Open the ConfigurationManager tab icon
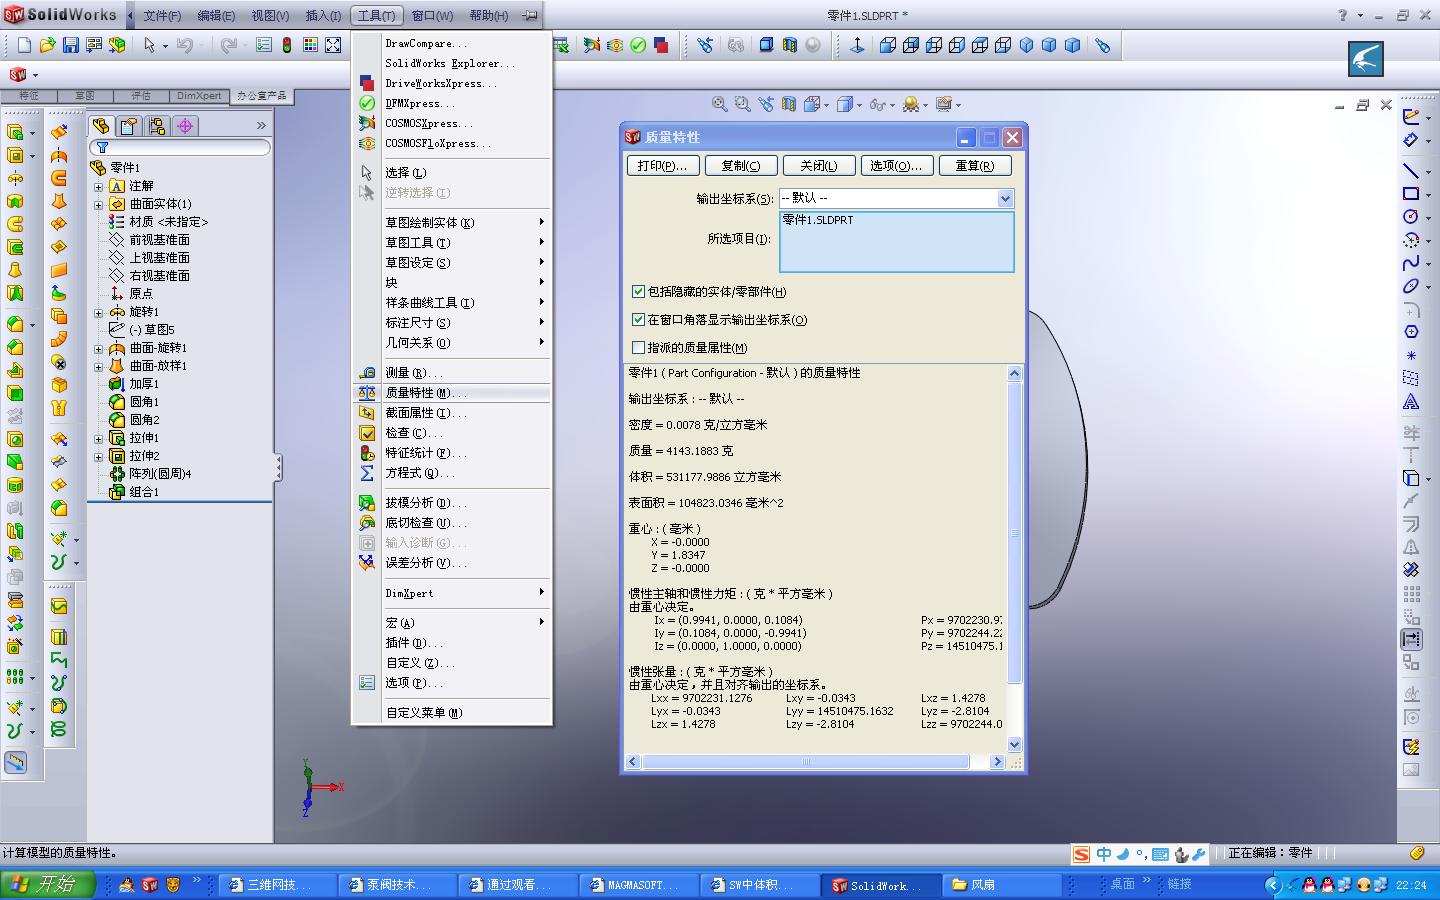This screenshot has width=1440, height=900. pos(157,126)
